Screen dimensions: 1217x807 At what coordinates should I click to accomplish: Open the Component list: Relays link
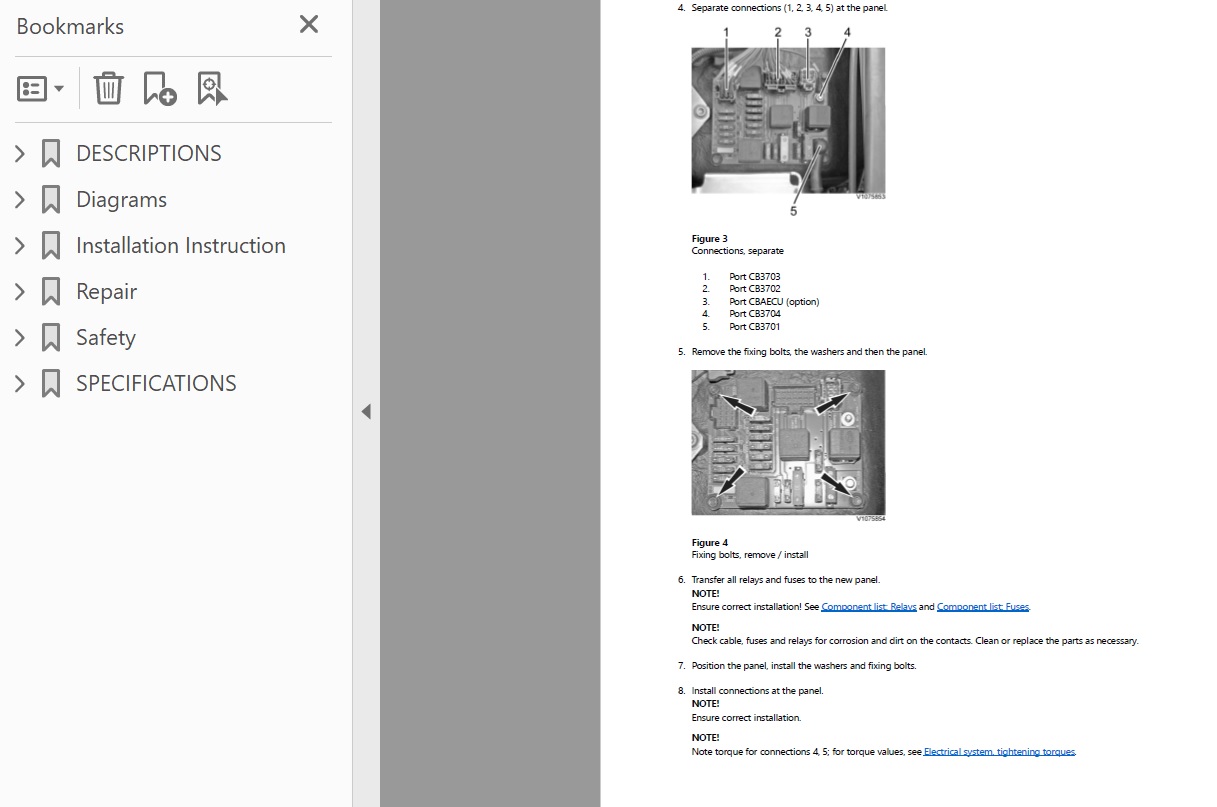point(868,607)
